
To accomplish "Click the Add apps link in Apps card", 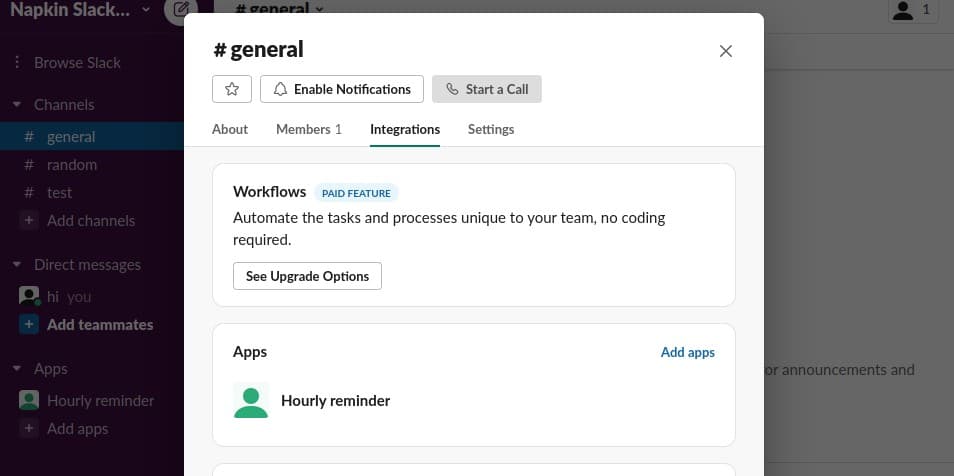I will click(688, 352).
